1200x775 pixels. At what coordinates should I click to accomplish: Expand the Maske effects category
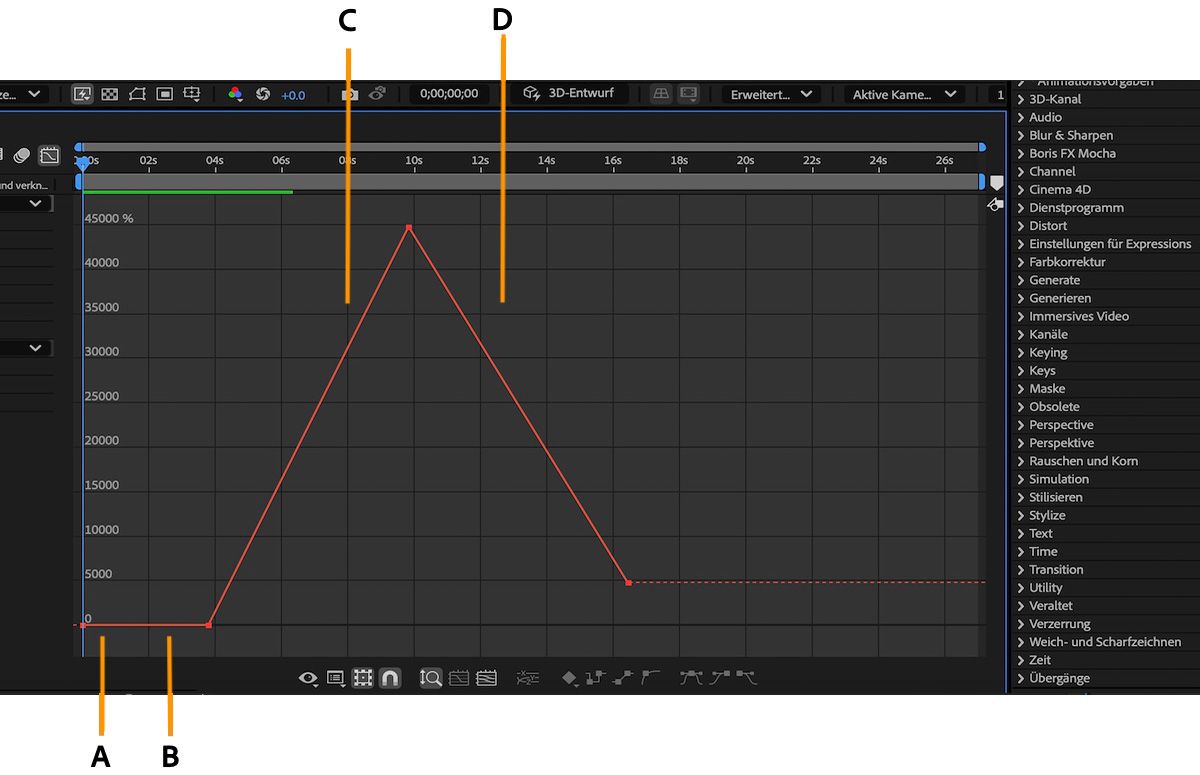pyautogui.click(x=1022, y=388)
